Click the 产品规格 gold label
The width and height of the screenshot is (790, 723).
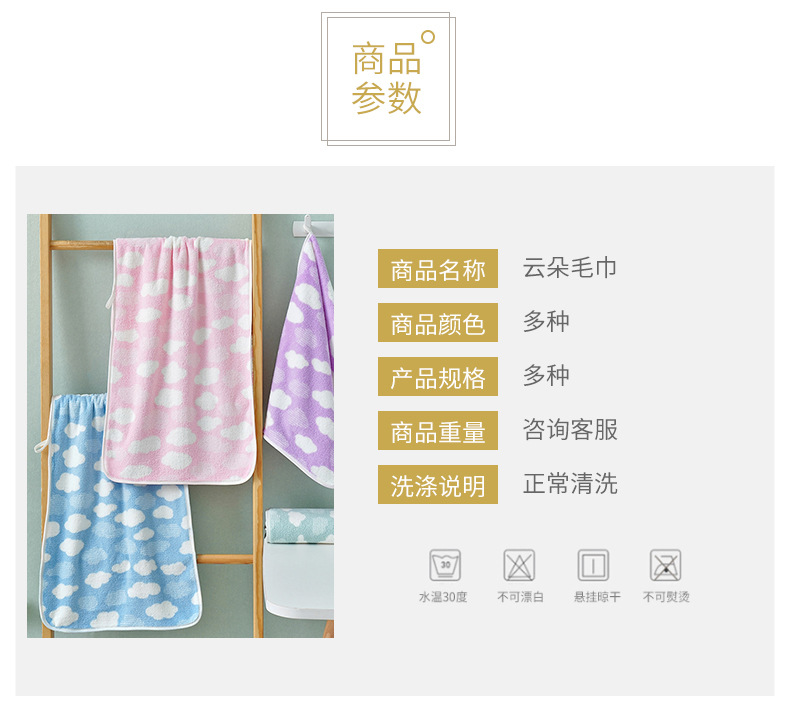(438, 376)
